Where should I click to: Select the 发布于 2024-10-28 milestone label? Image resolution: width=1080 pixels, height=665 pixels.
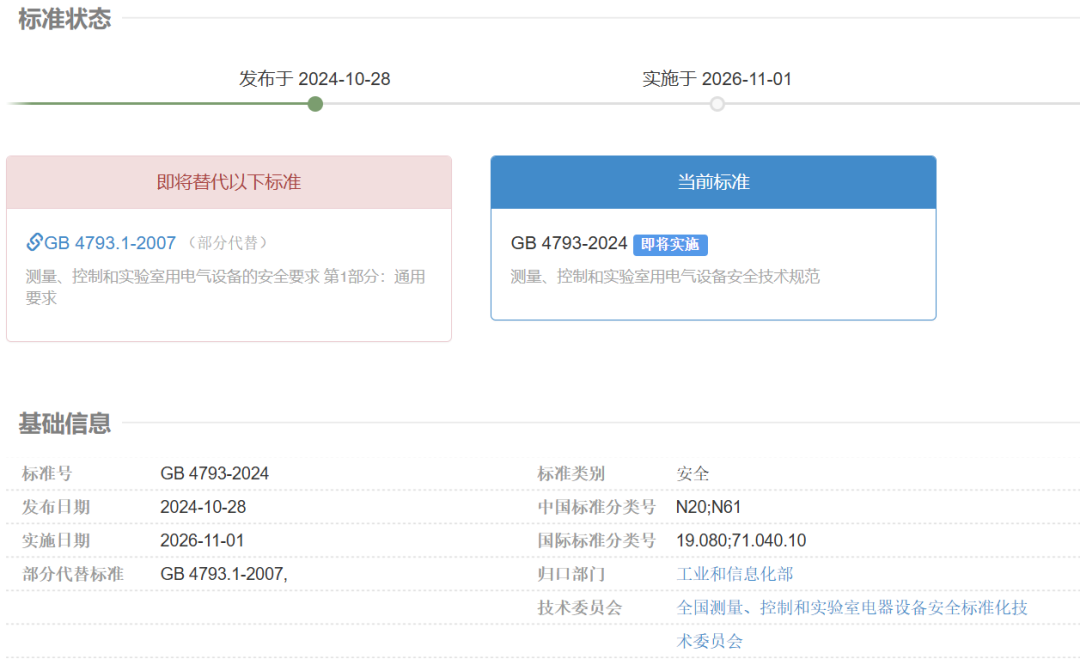[x=315, y=78]
